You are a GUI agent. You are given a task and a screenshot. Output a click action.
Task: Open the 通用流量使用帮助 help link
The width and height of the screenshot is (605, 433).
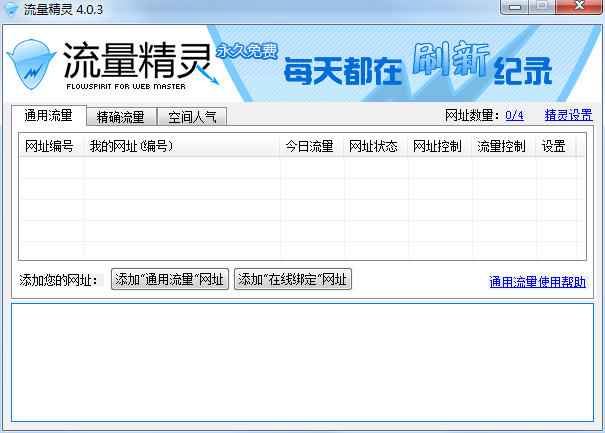click(x=537, y=282)
